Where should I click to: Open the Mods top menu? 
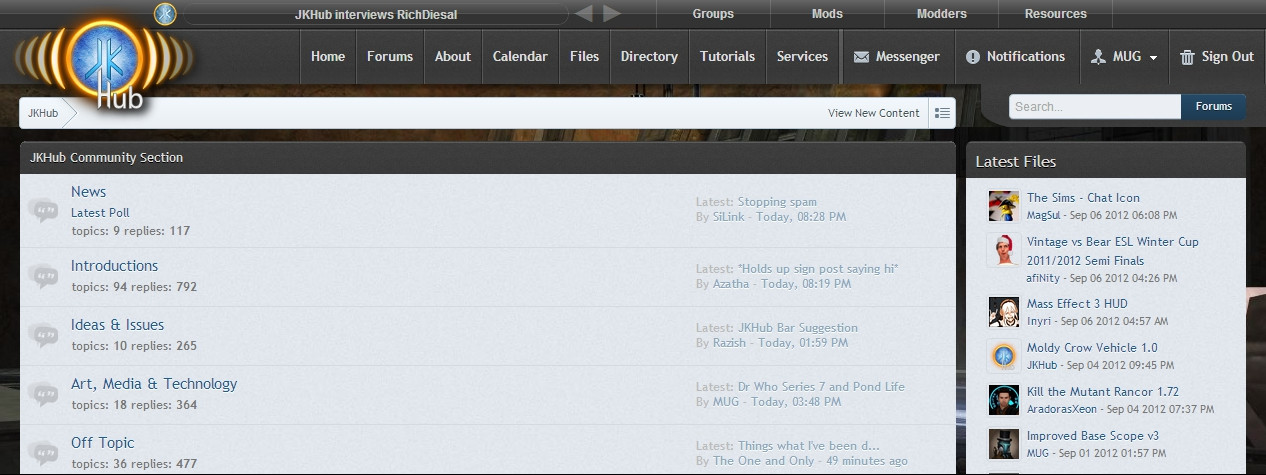point(827,14)
